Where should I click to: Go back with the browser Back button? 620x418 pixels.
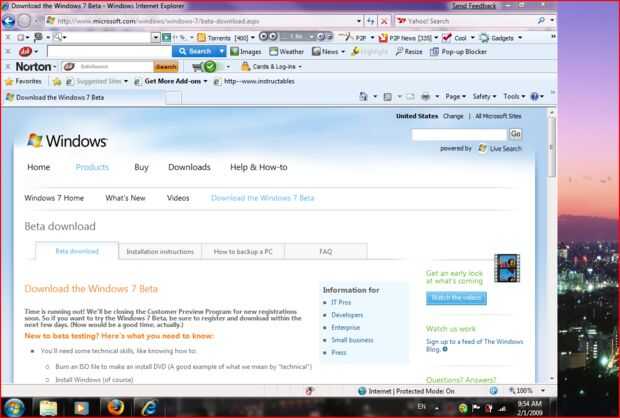tap(9, 21)
